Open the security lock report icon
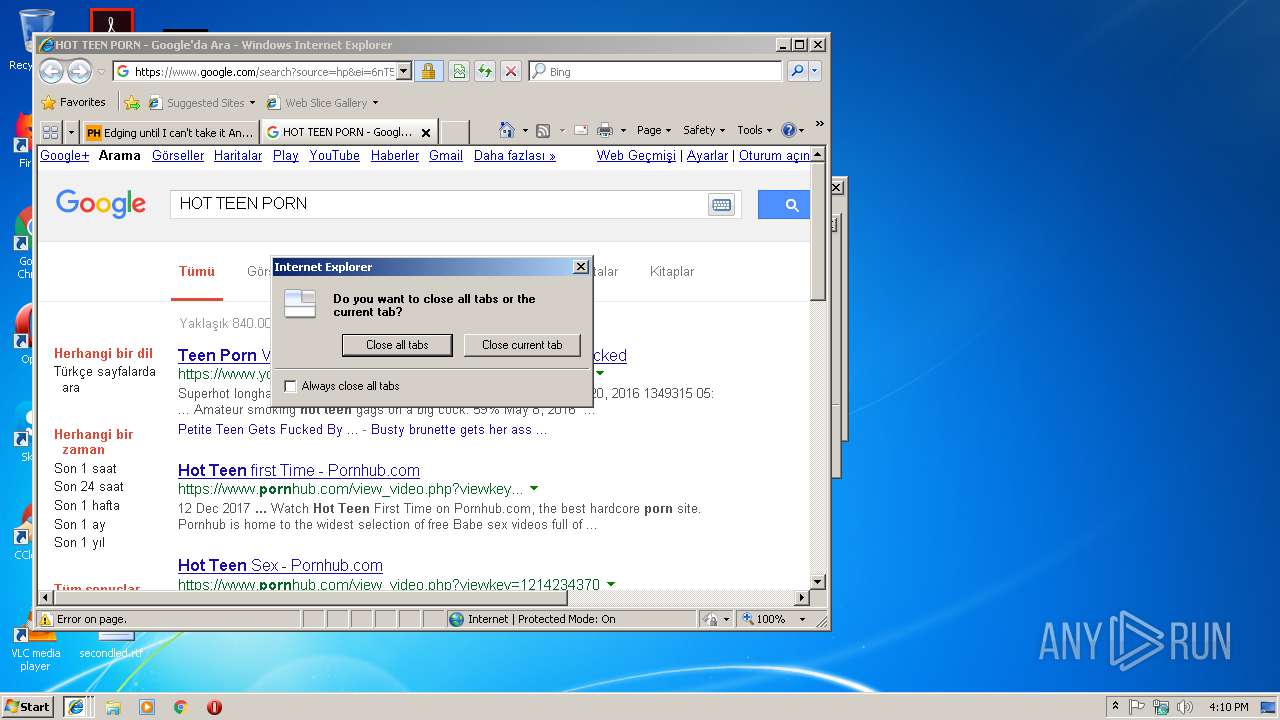 tap(428, 71)
